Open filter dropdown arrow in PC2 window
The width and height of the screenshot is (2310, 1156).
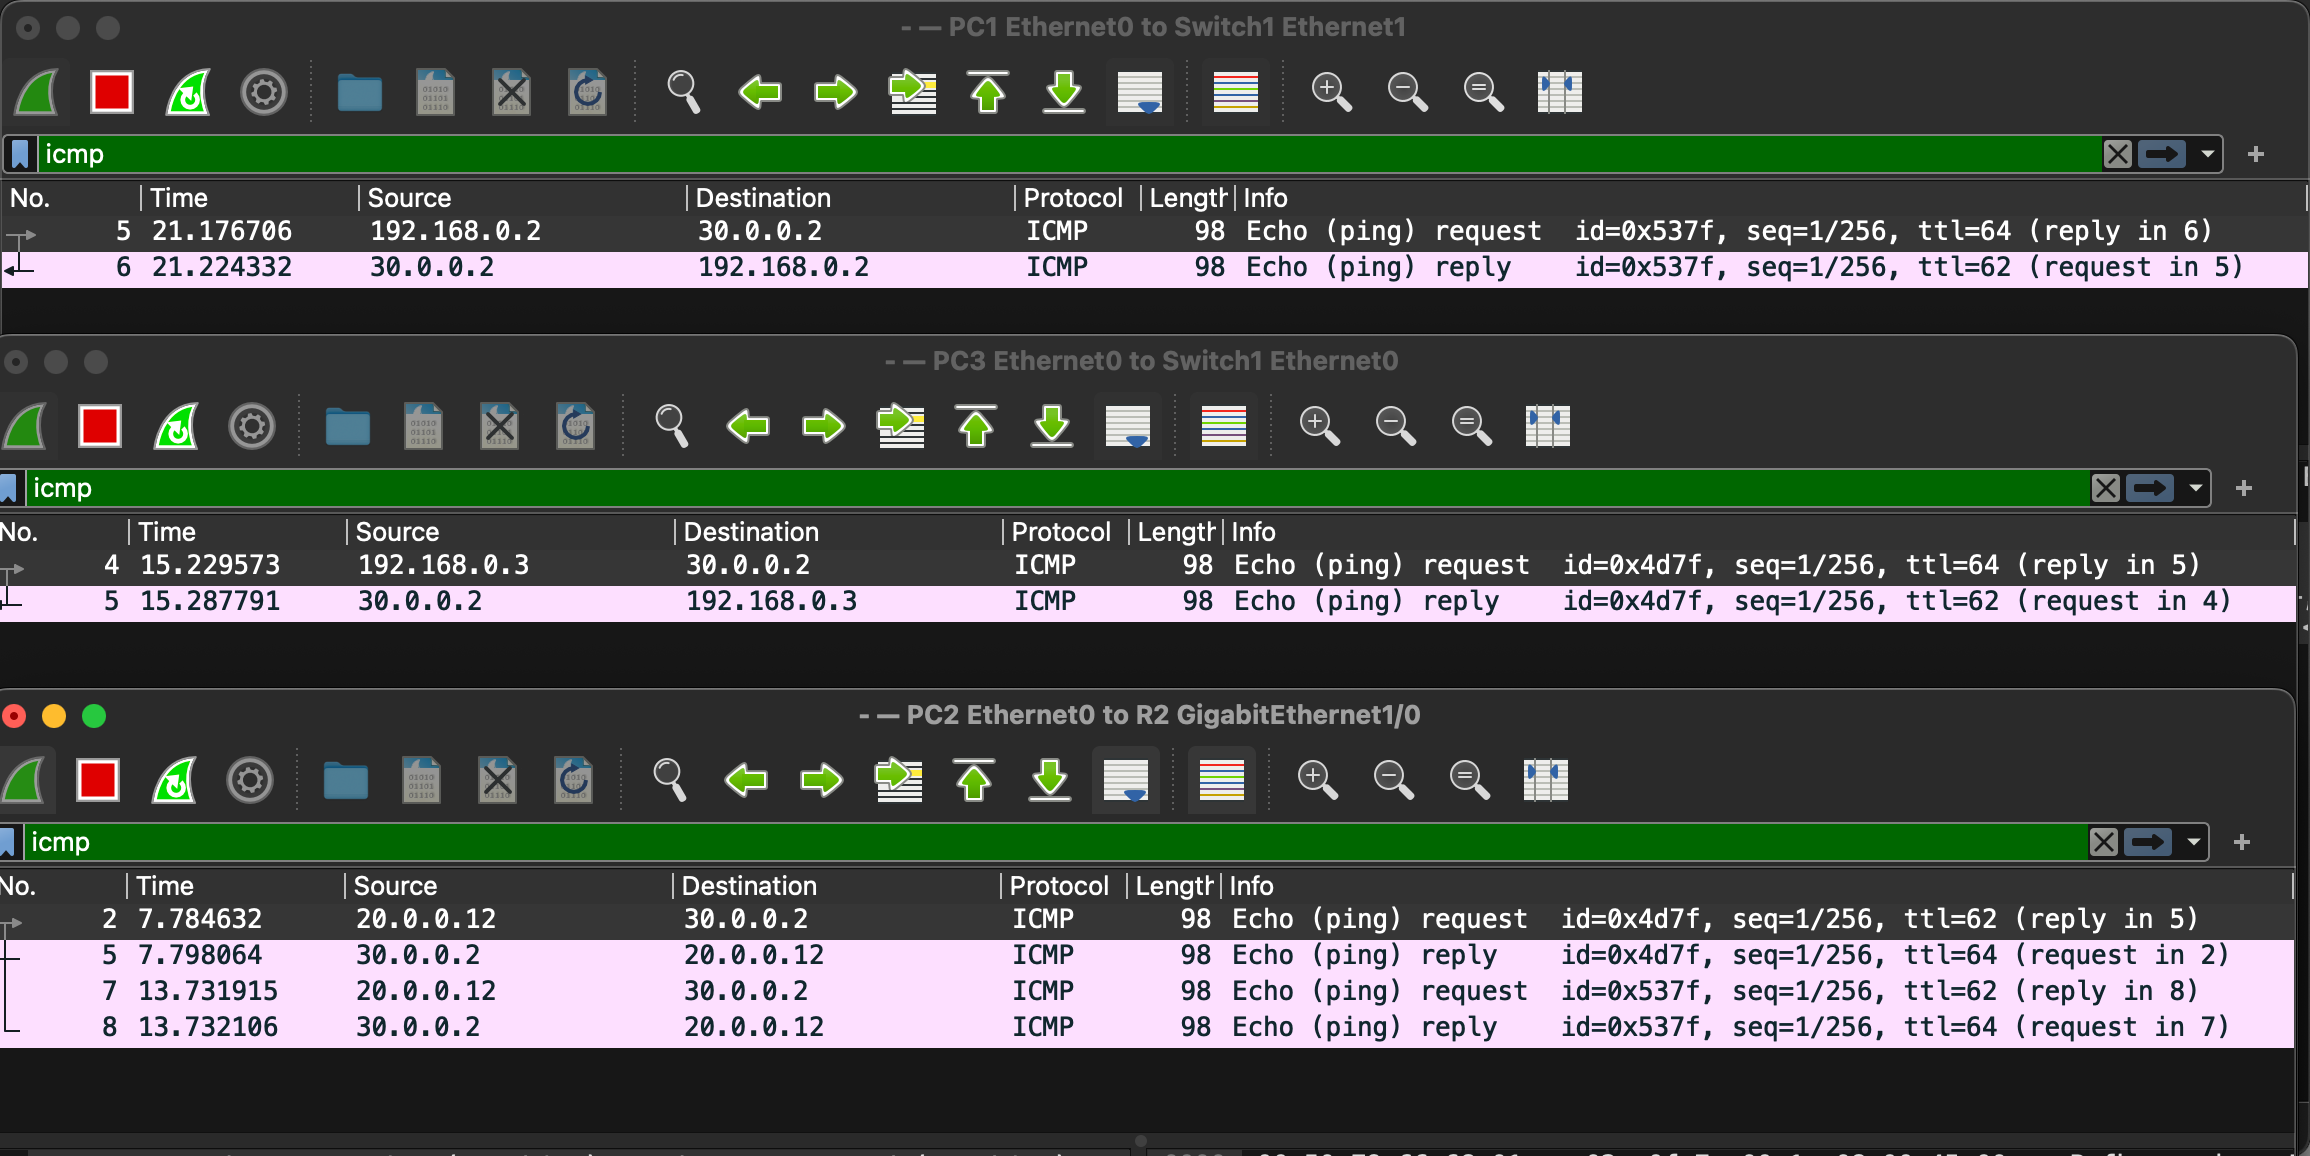point(2193,842)
